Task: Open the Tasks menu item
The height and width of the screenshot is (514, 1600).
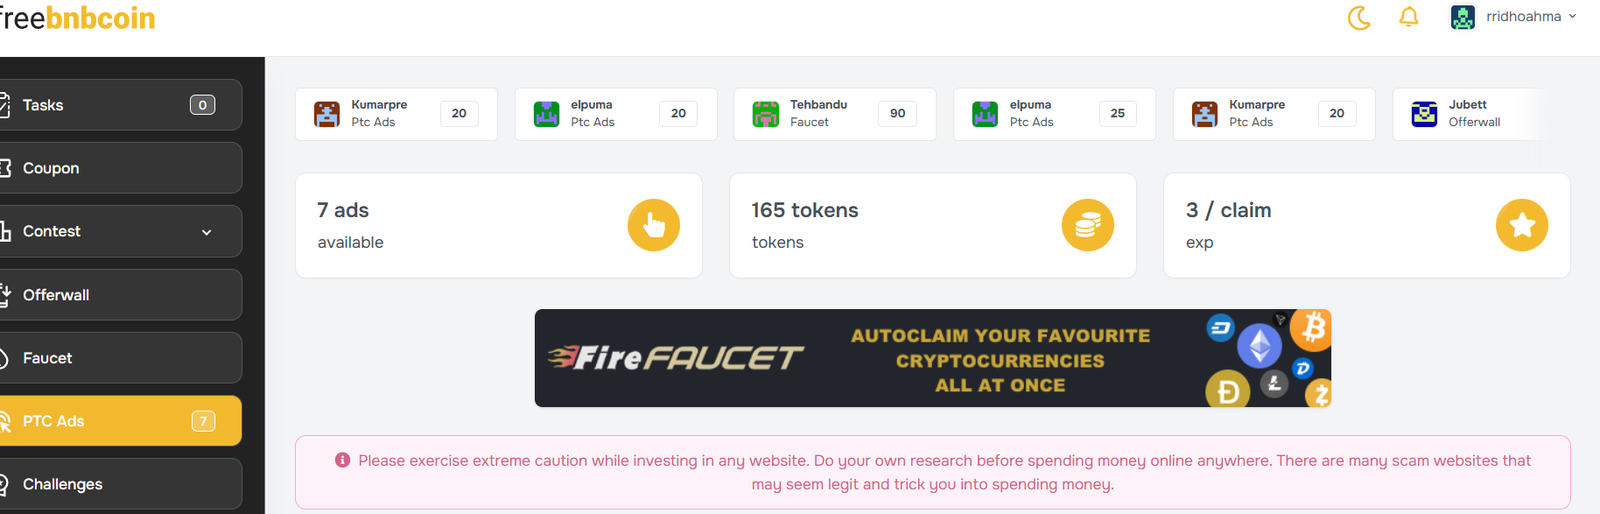Action: [x=121, y=105]
